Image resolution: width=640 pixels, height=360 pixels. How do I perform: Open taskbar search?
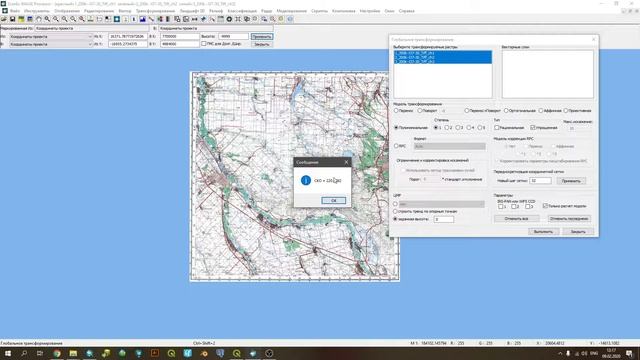tap(24, 353)
